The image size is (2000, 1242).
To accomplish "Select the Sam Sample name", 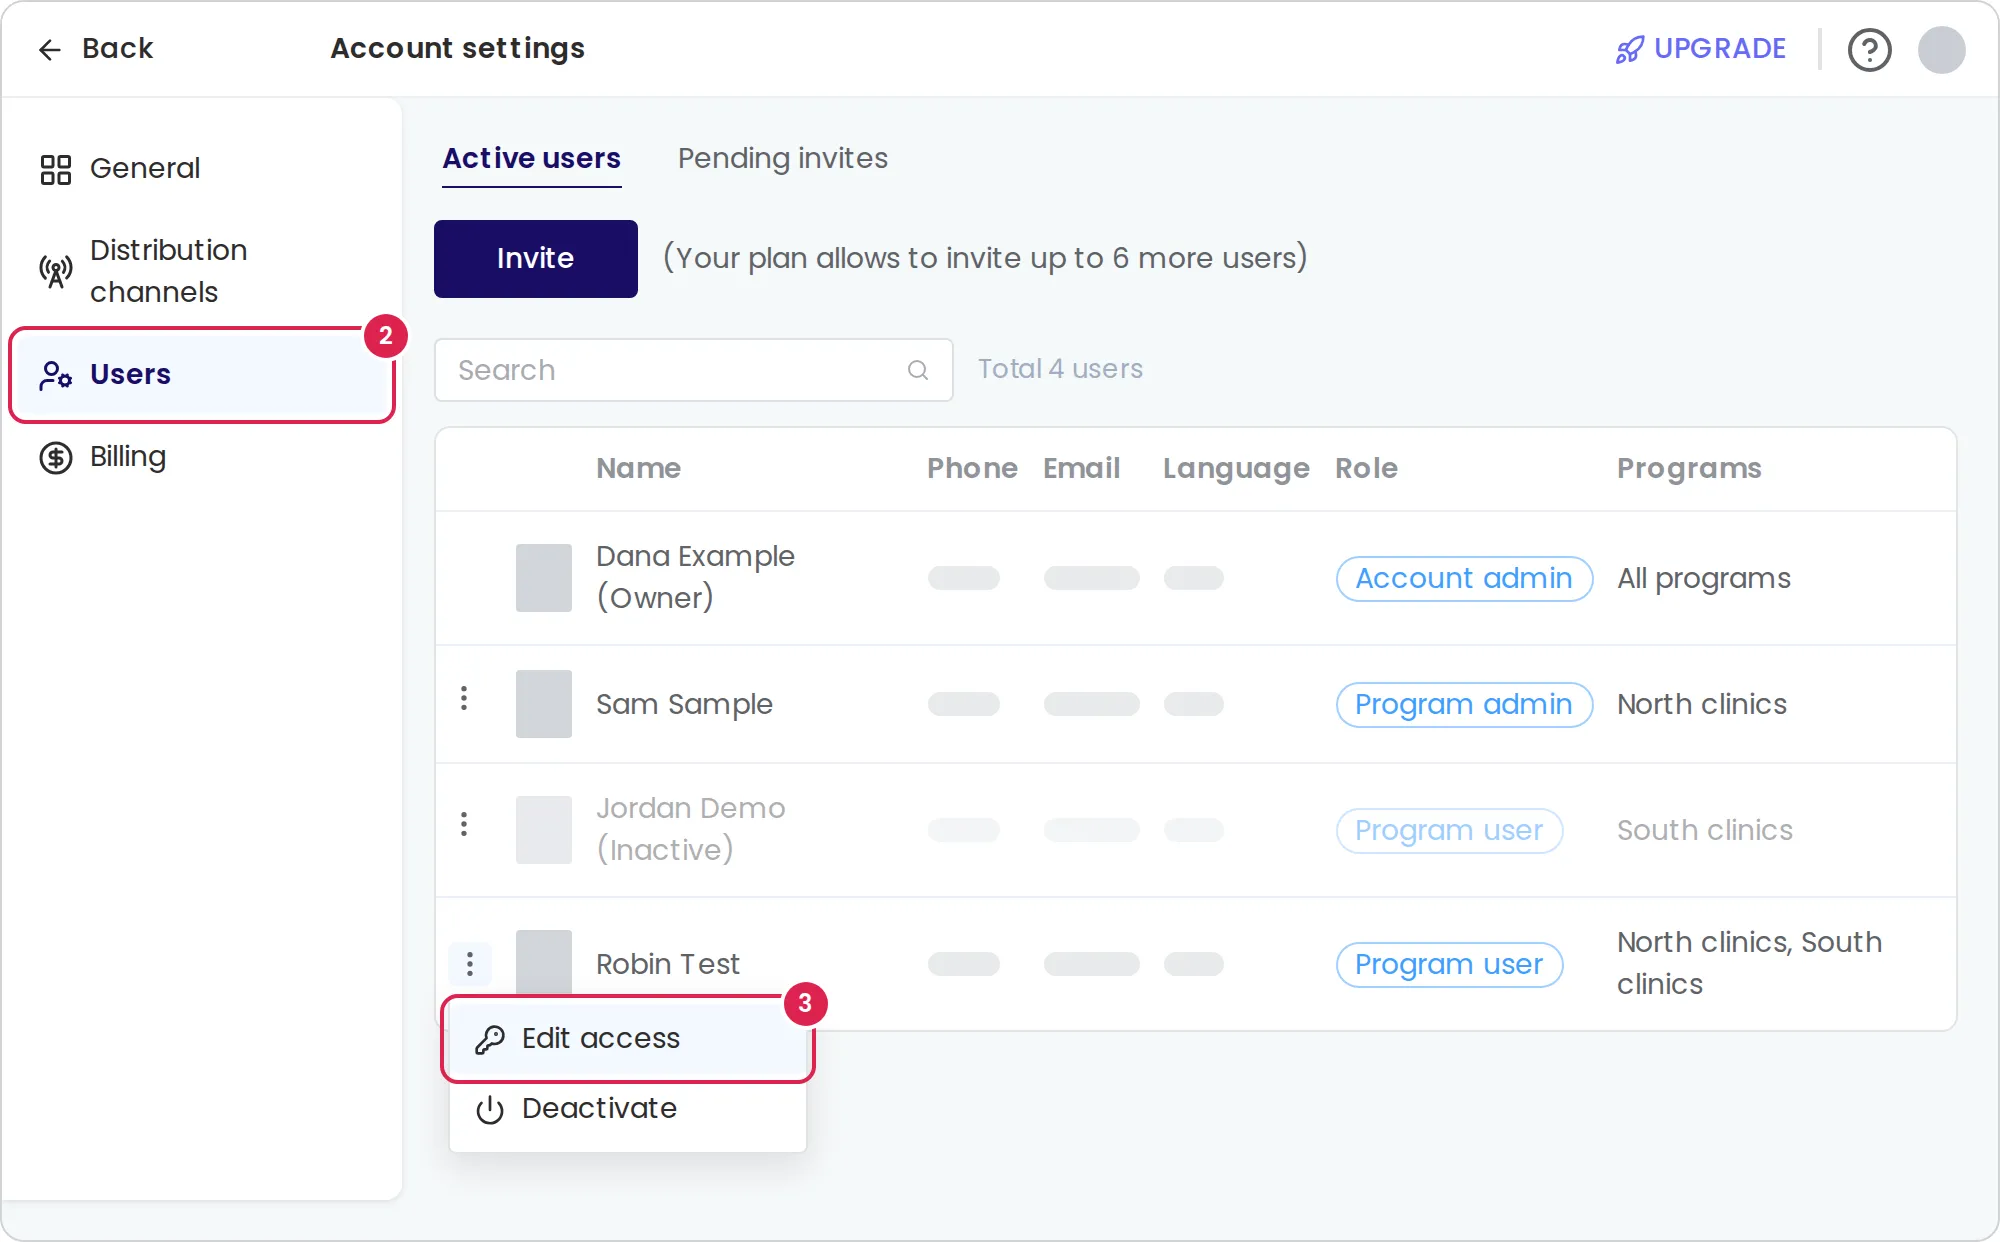I will (x=684, y=704).
